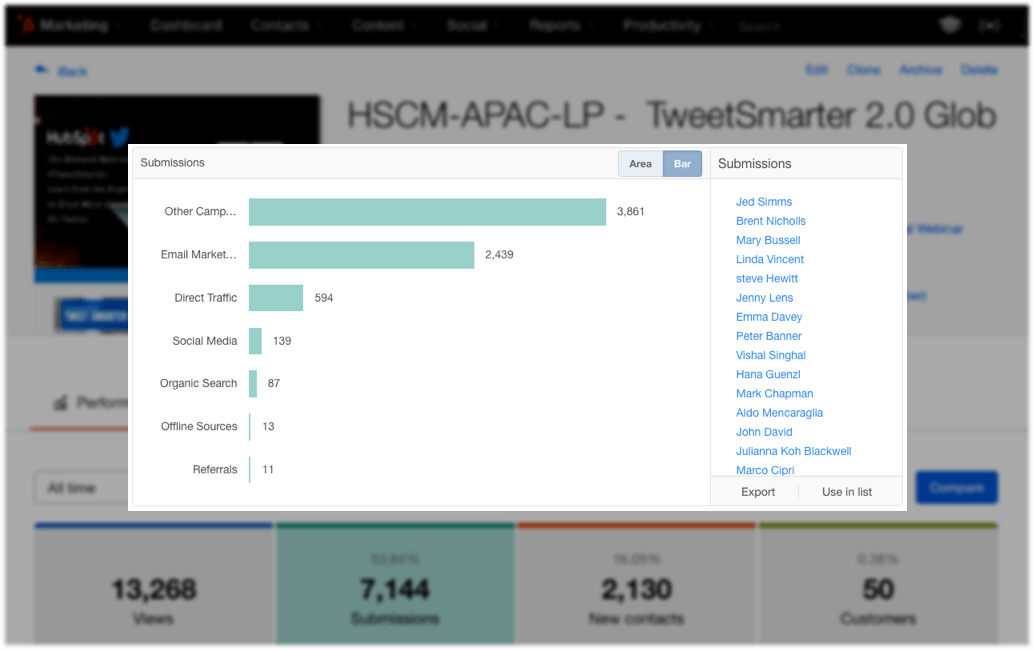This screenshot has width=1034, height=650.
Task: Open contact steve Hewitt
Action: point(767,278)
